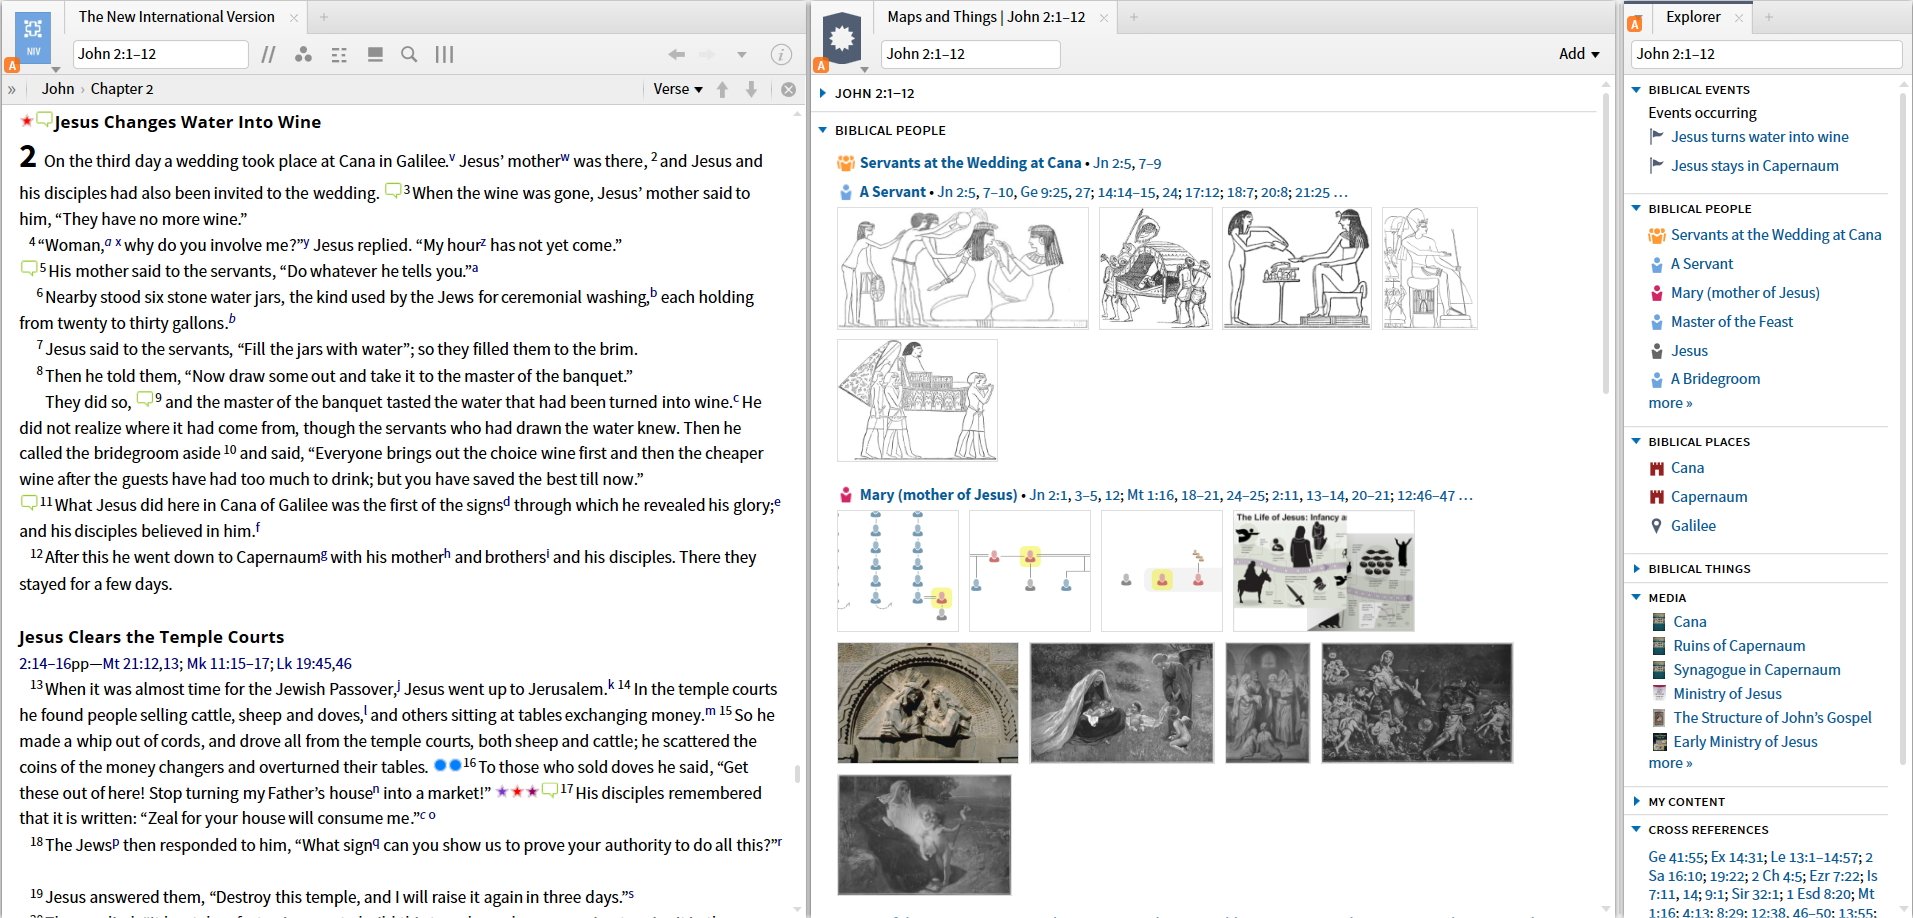Image resolution: width=1913 pixels, height=918 pixels.
Task: Open the Verse navigation dropdown
Action: [678, 89]
